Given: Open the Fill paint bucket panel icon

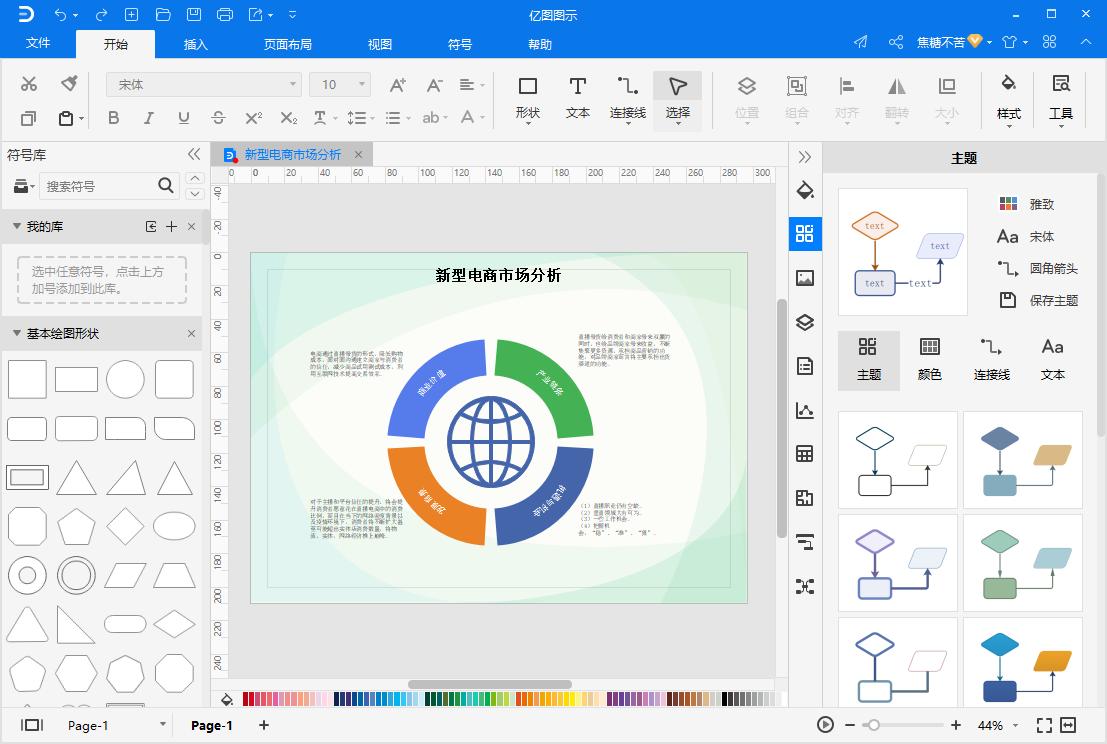Looking at the screenshot, I should [805, 191].
